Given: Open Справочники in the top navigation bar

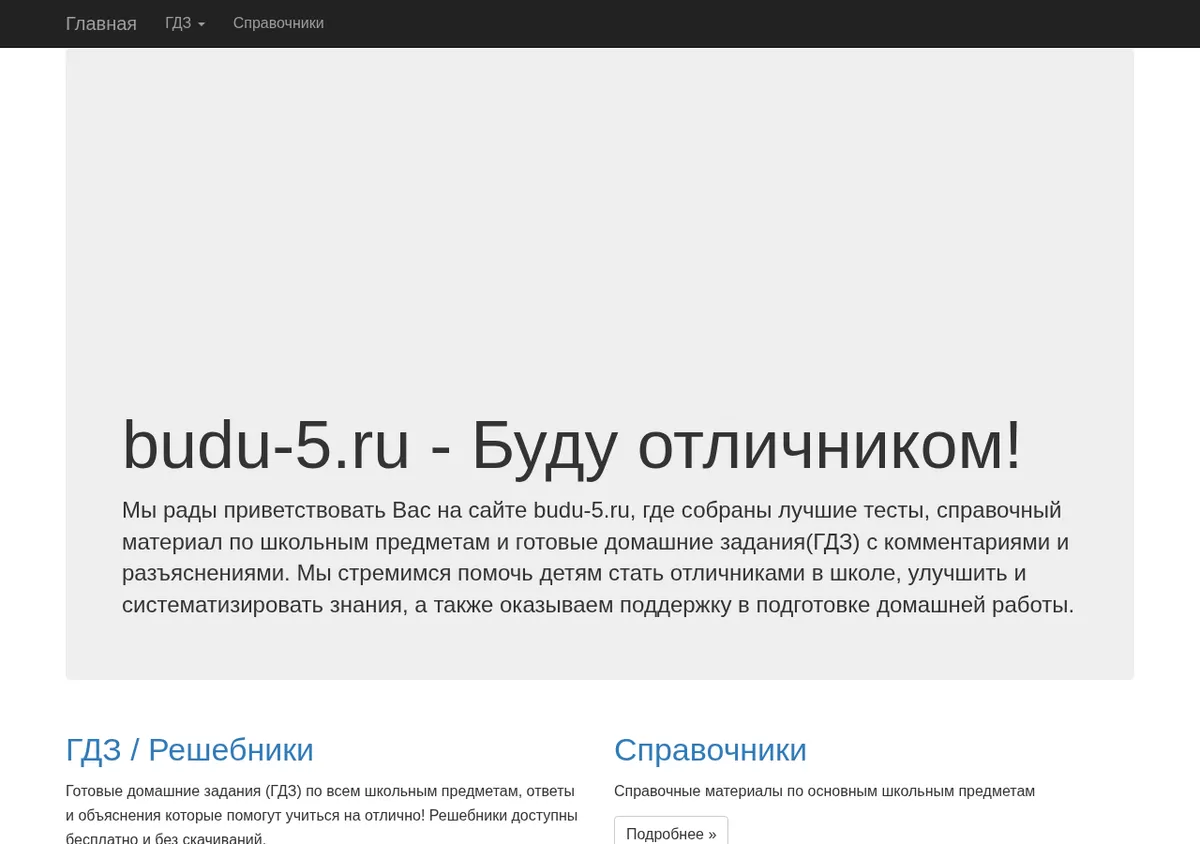Looking at the screenshot, I should (x=278, y=23).
